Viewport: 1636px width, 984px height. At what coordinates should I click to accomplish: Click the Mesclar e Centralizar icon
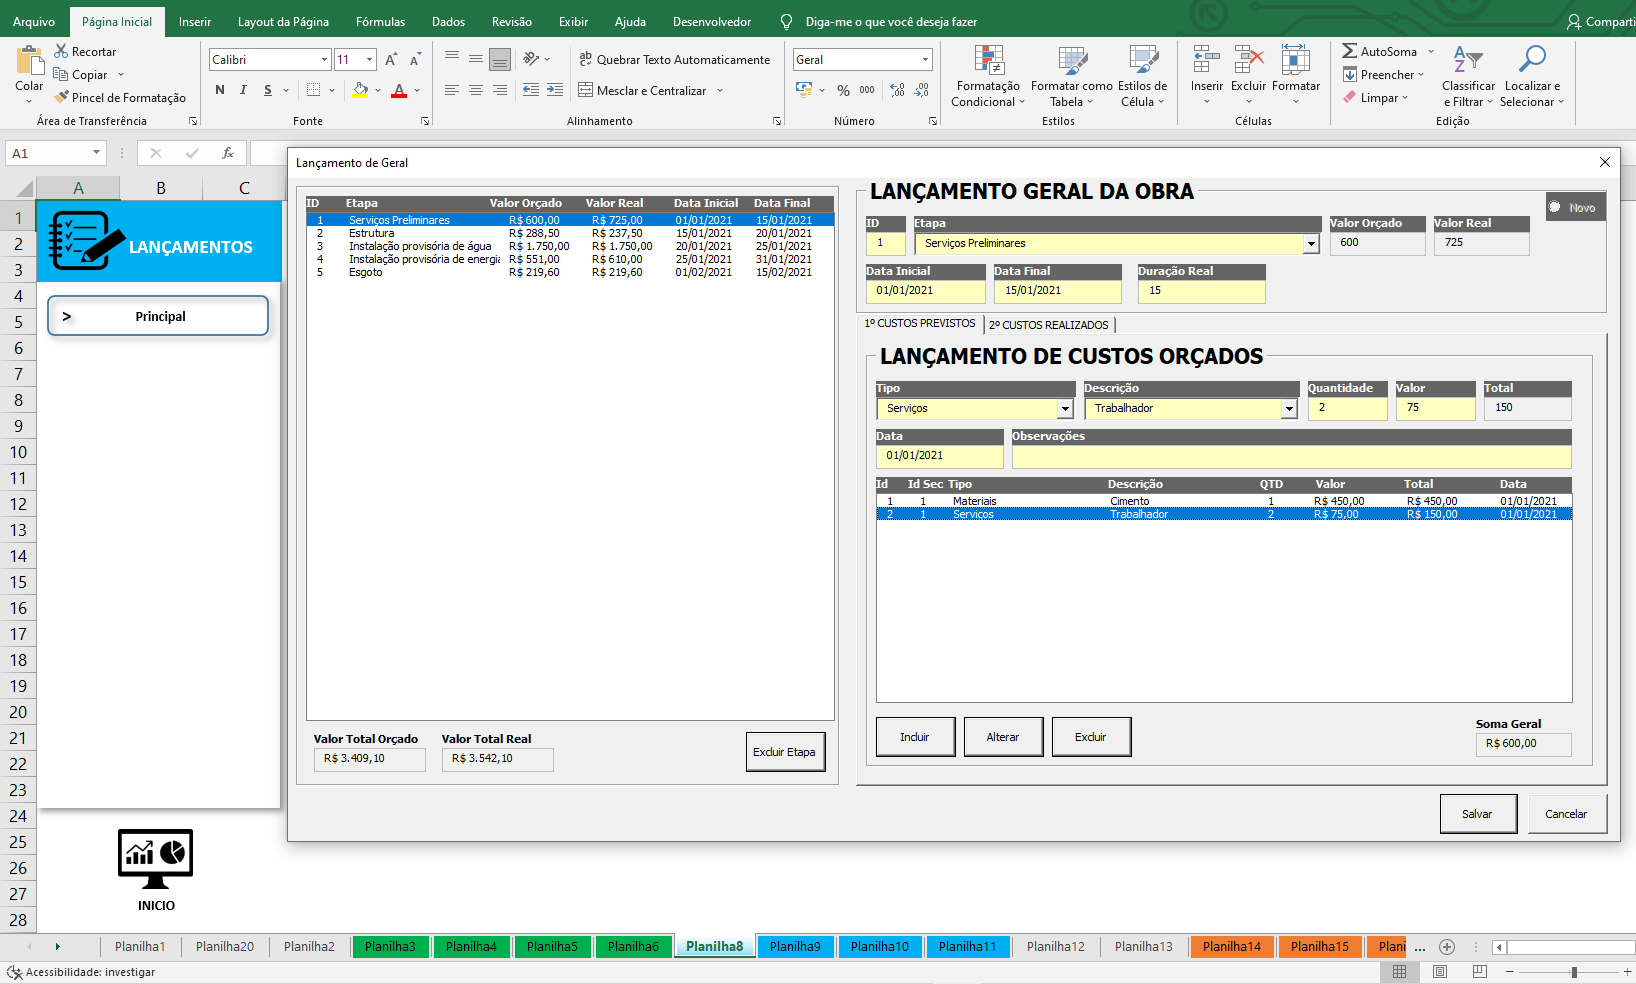click(586, 90)
